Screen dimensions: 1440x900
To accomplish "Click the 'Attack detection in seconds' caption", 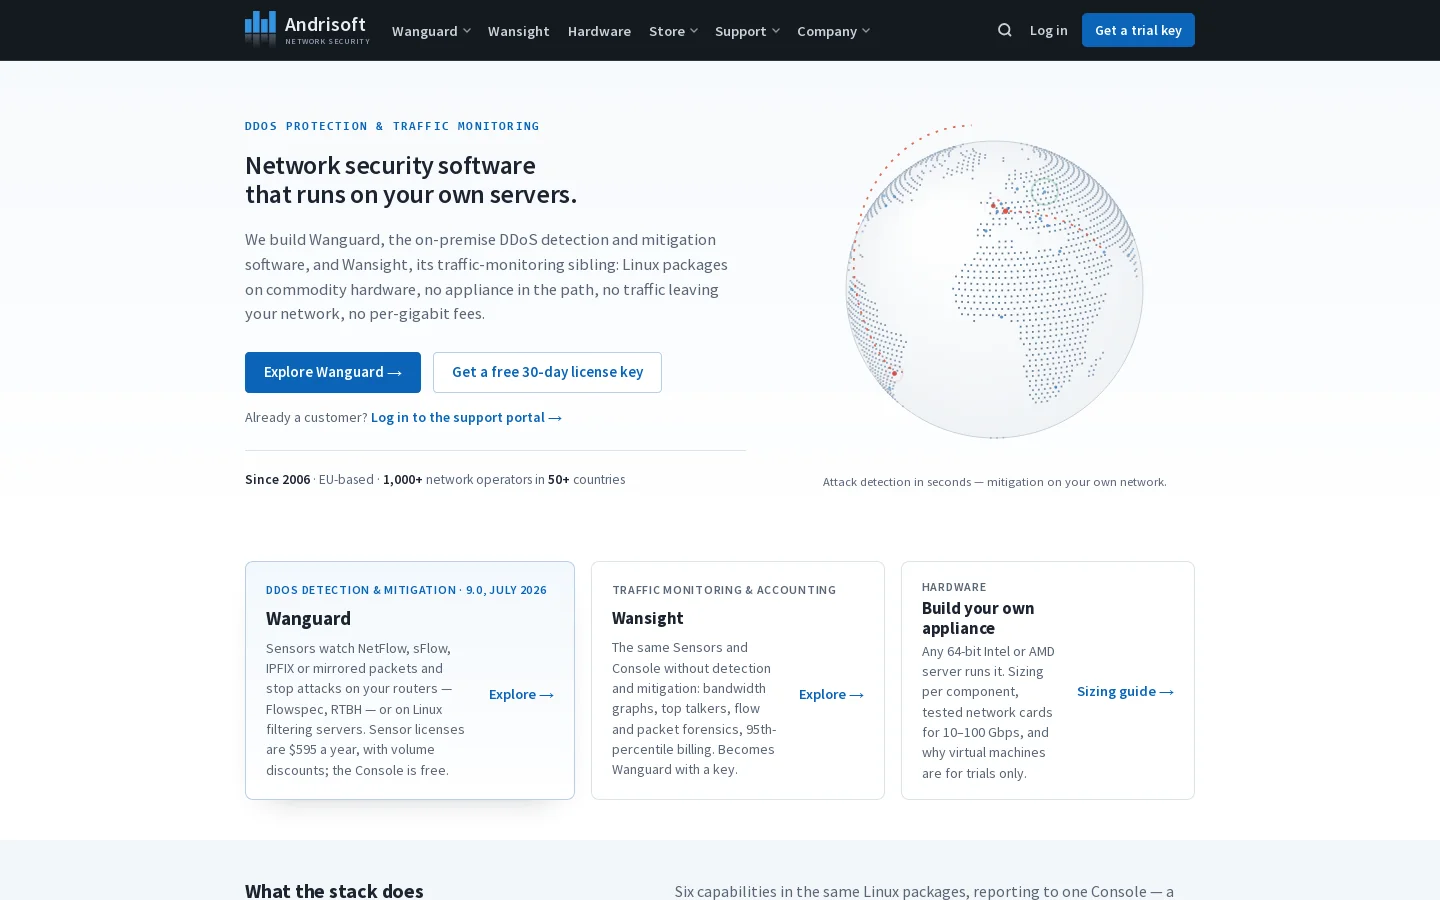I will [x=995, y=482].
